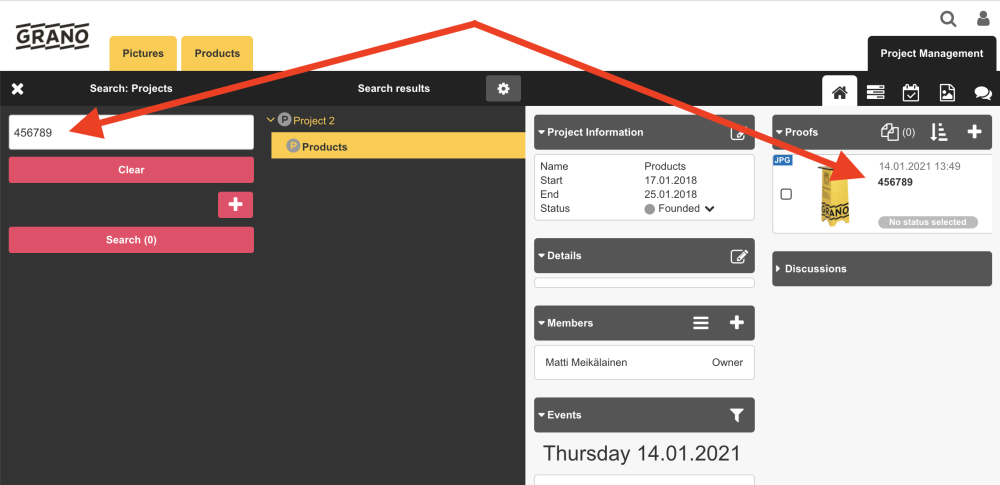
Task: Switch to the Pictures tab
Action: tap(143, 53)
